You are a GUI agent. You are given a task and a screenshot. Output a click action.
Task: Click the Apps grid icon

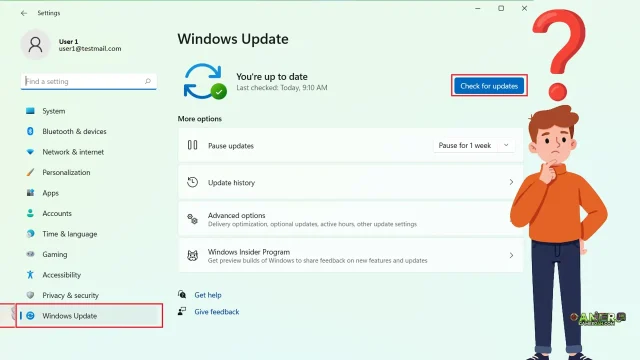pos(30,193)
